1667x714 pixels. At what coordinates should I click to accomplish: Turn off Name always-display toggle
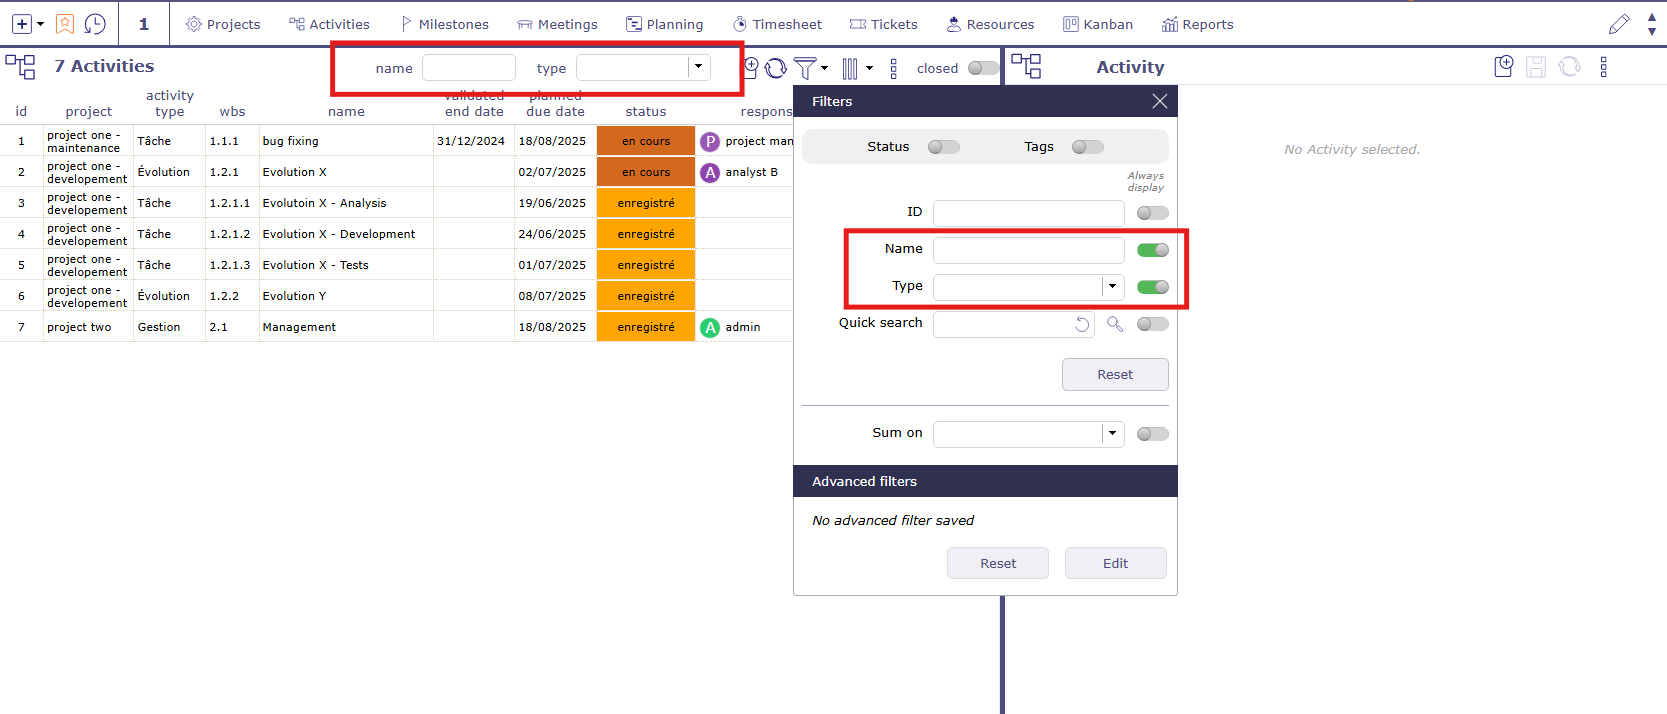[1152, 250]
